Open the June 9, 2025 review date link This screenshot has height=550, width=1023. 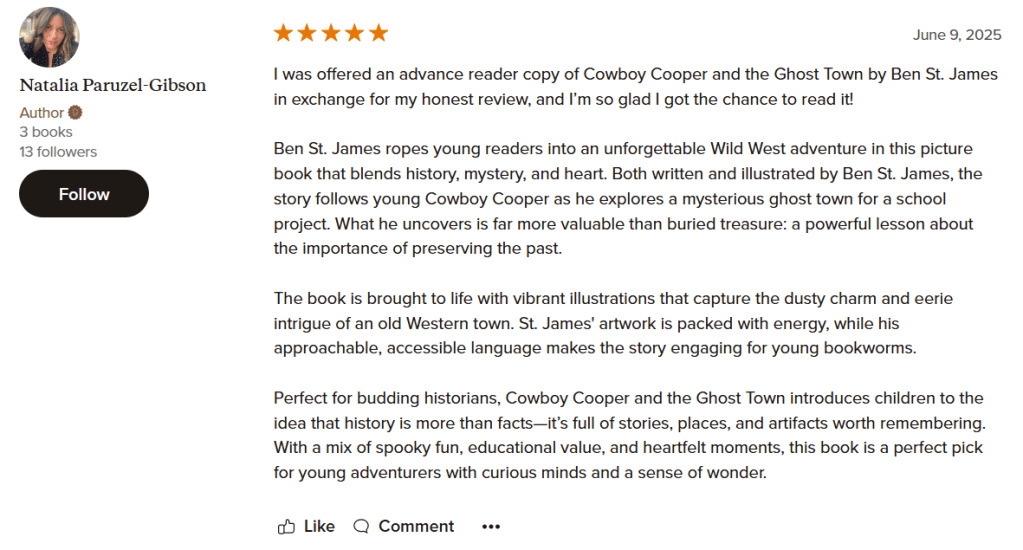coord(956,35)
